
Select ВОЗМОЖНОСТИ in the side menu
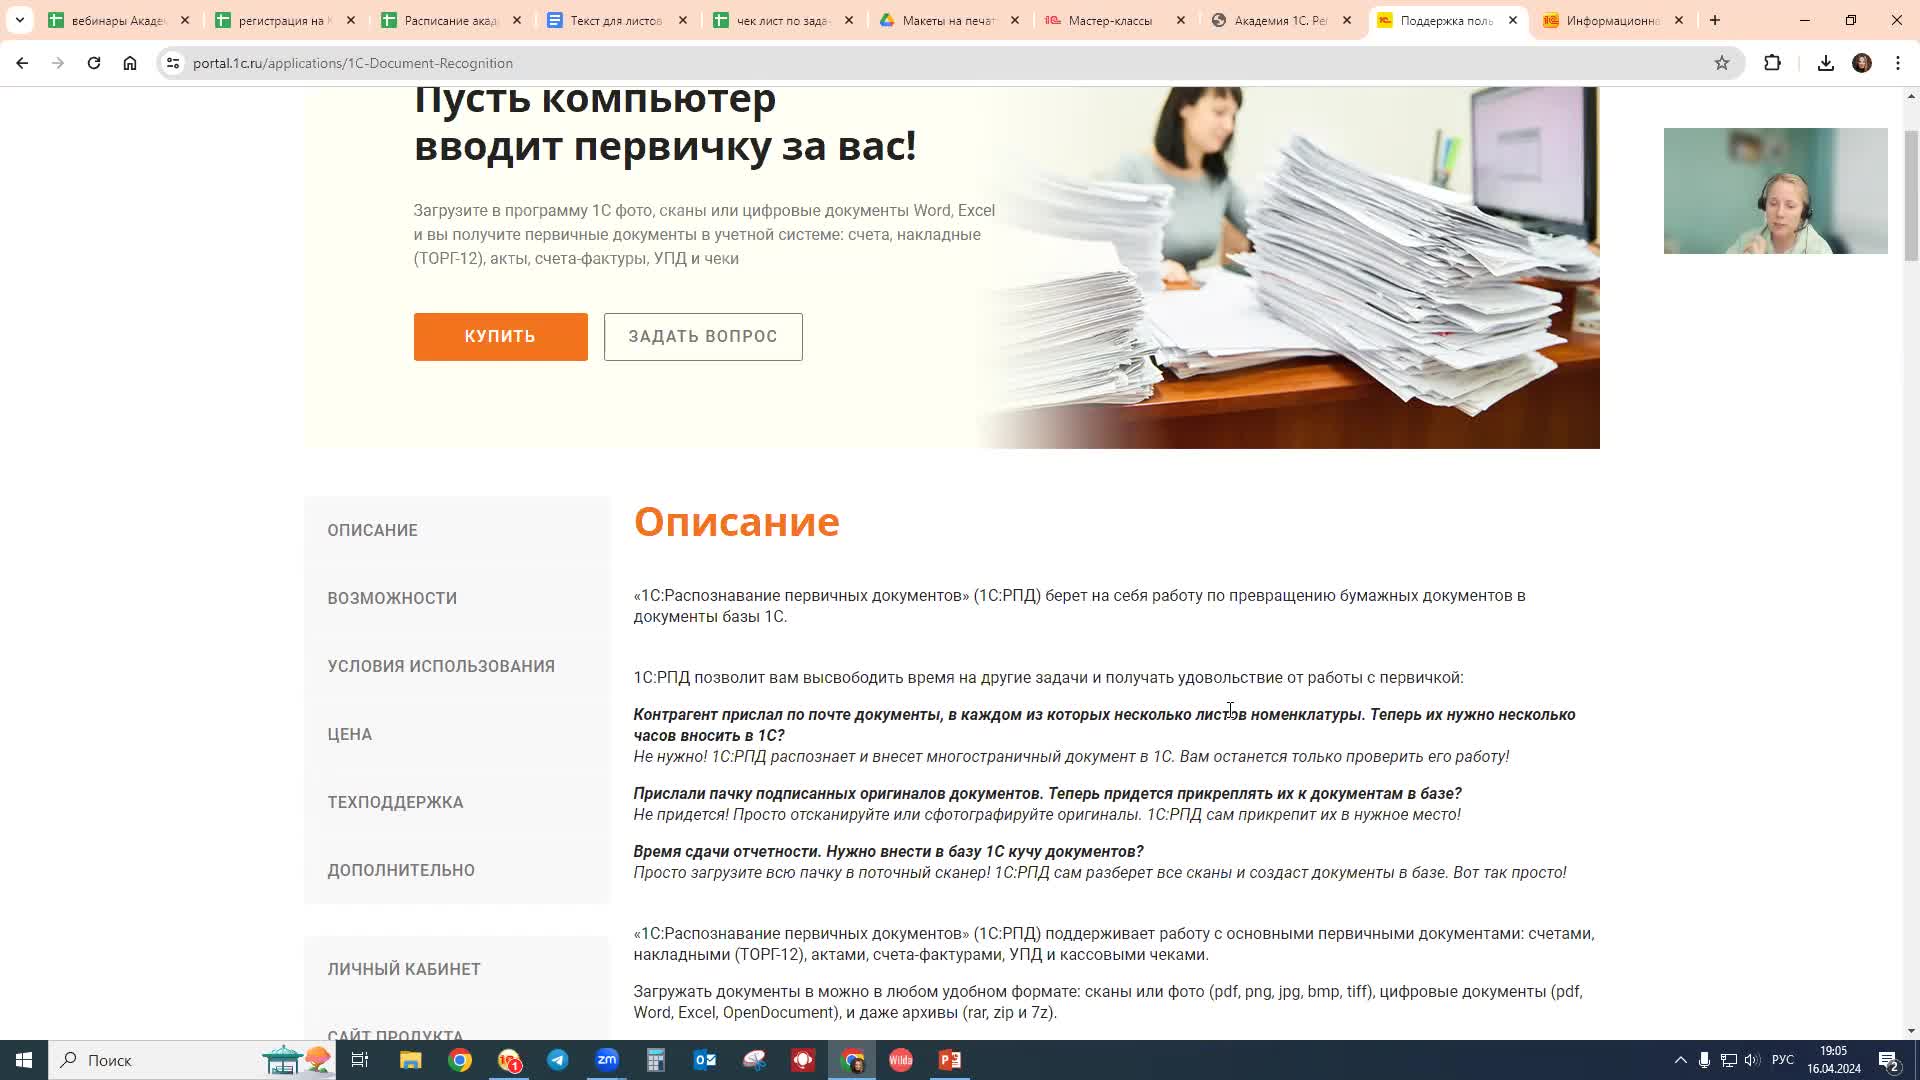[392, 598]
